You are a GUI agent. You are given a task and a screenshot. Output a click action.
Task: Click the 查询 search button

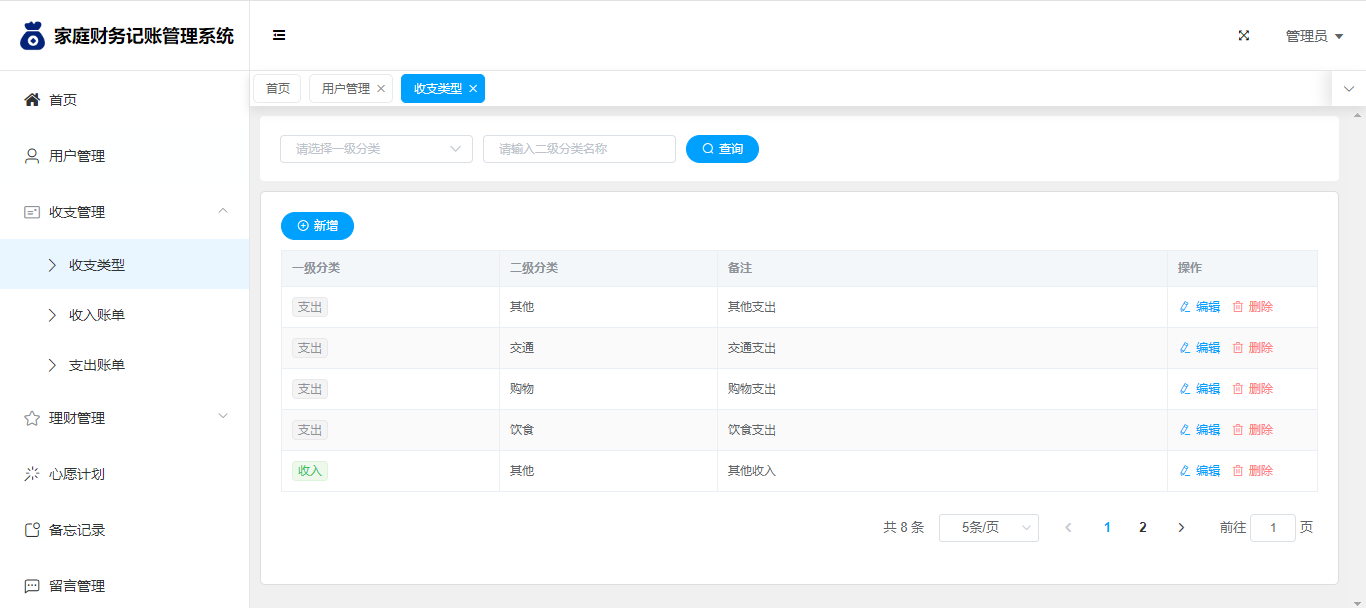722,149
